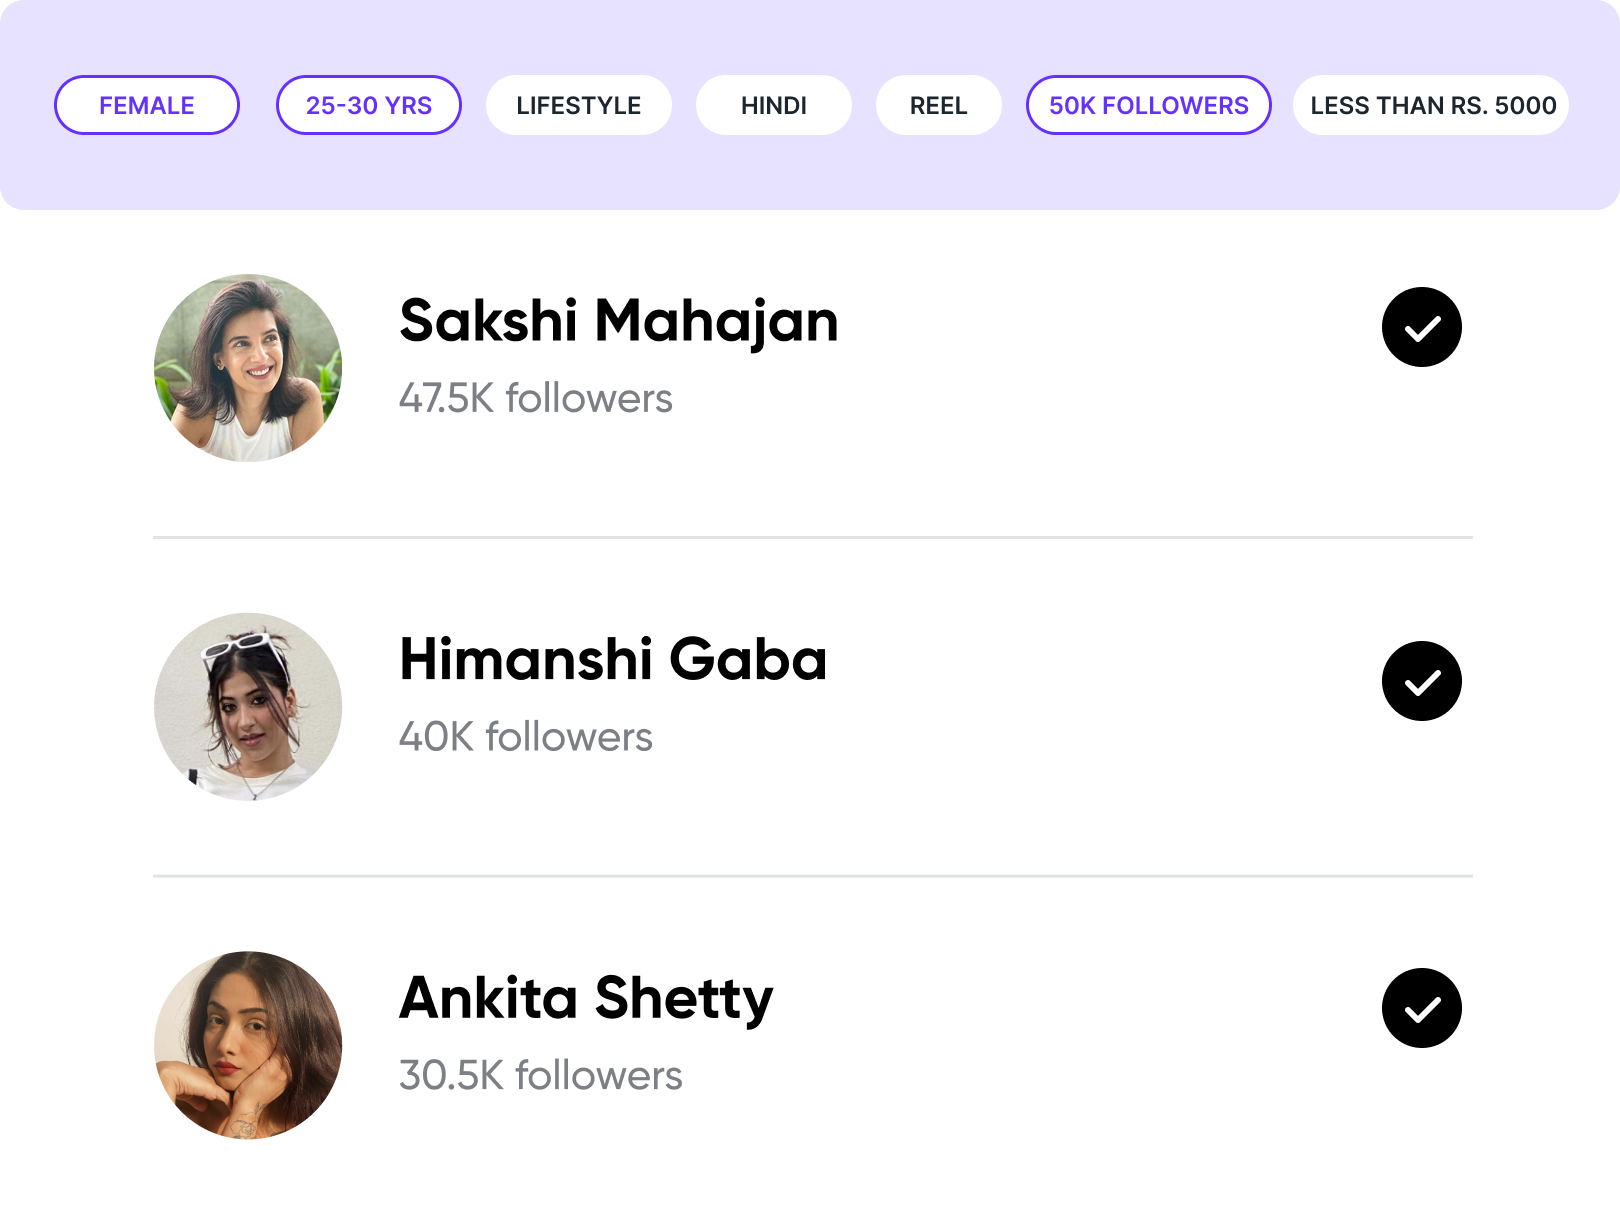Pick the REEL content type chip
1620x1224 pixels.
pyautogui.click(x=939, y=105)
